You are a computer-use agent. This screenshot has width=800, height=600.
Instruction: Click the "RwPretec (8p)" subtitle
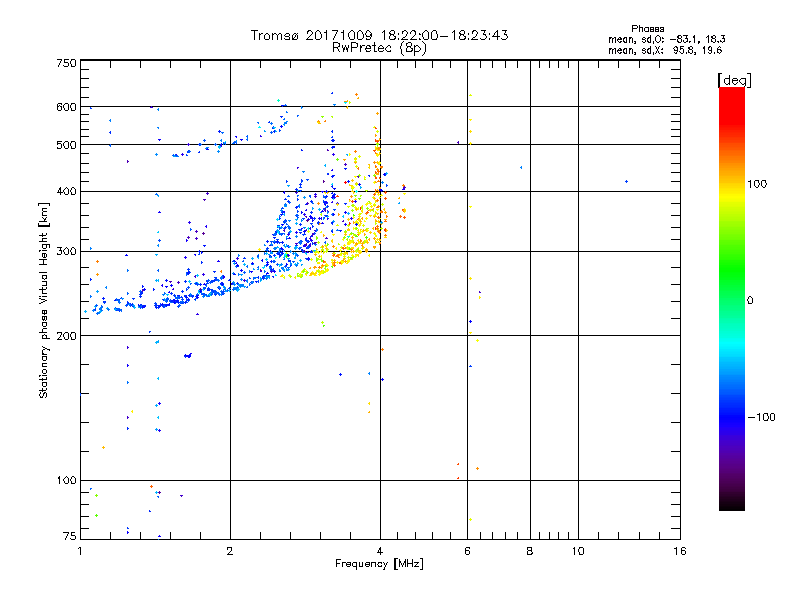click(379, 48)
